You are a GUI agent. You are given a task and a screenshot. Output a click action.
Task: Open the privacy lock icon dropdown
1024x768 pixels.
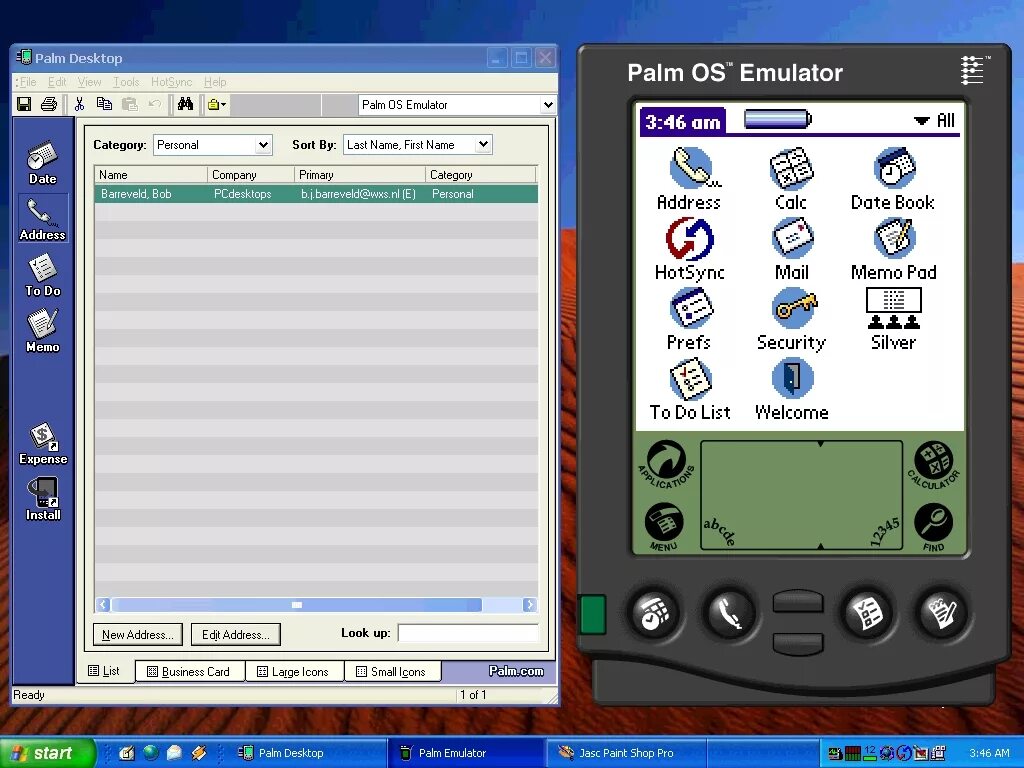coord(217,104)
